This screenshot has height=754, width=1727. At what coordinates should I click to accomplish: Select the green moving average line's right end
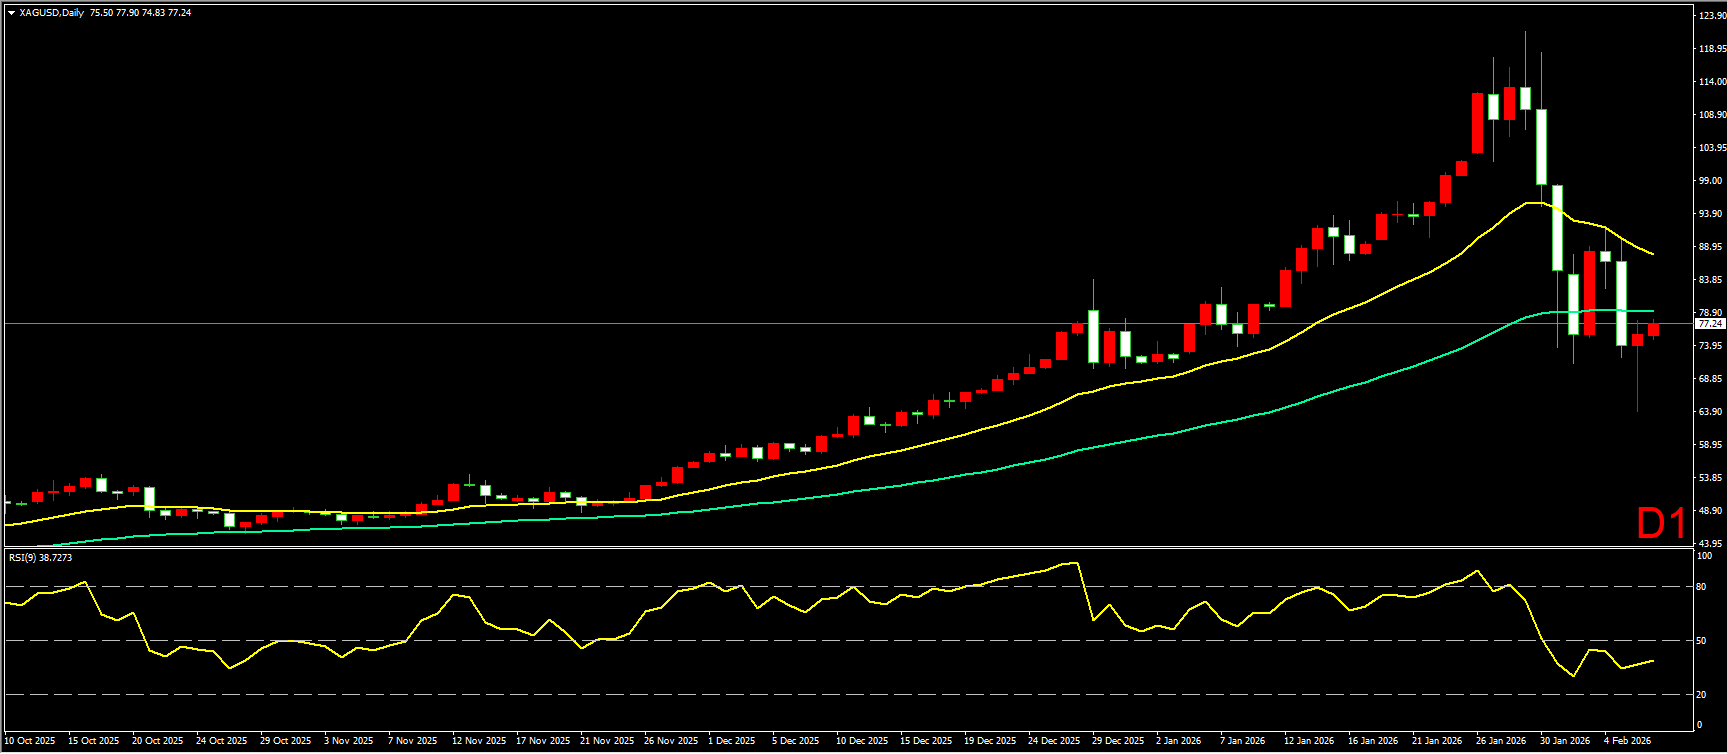(x=1652, y=311)
